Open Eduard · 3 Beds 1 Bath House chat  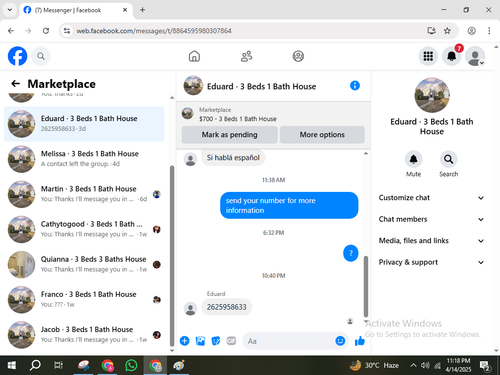[x=84, y=124]
